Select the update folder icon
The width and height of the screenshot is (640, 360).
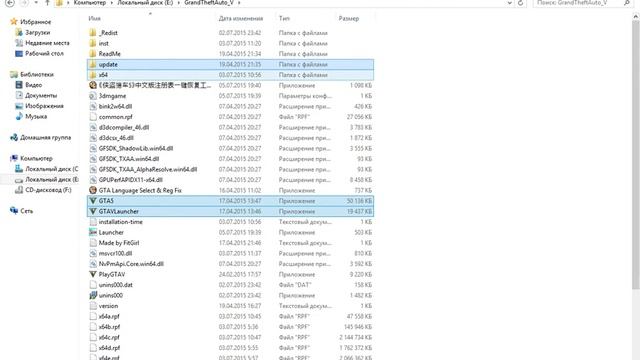click(x=93, y=64)
